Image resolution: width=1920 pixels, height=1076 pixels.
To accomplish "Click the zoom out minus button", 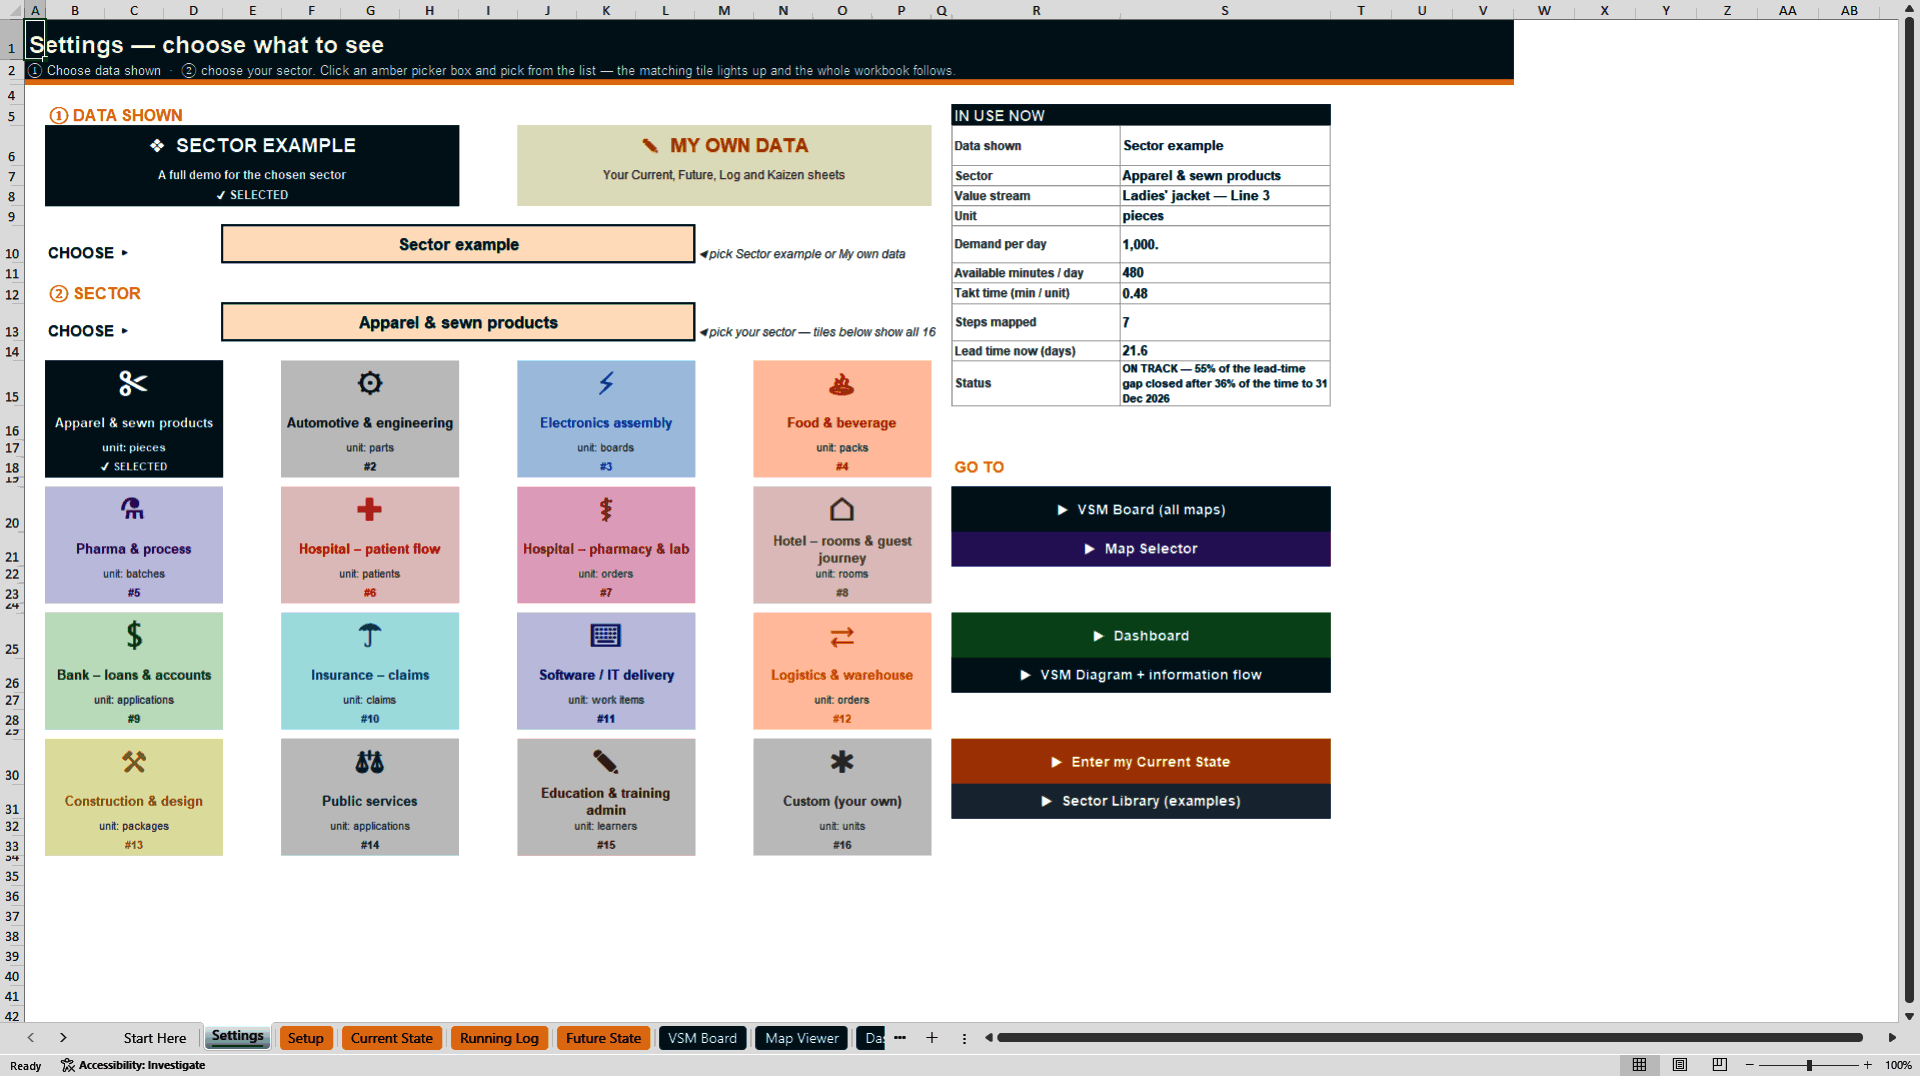I will [x=1750, y=1065].
